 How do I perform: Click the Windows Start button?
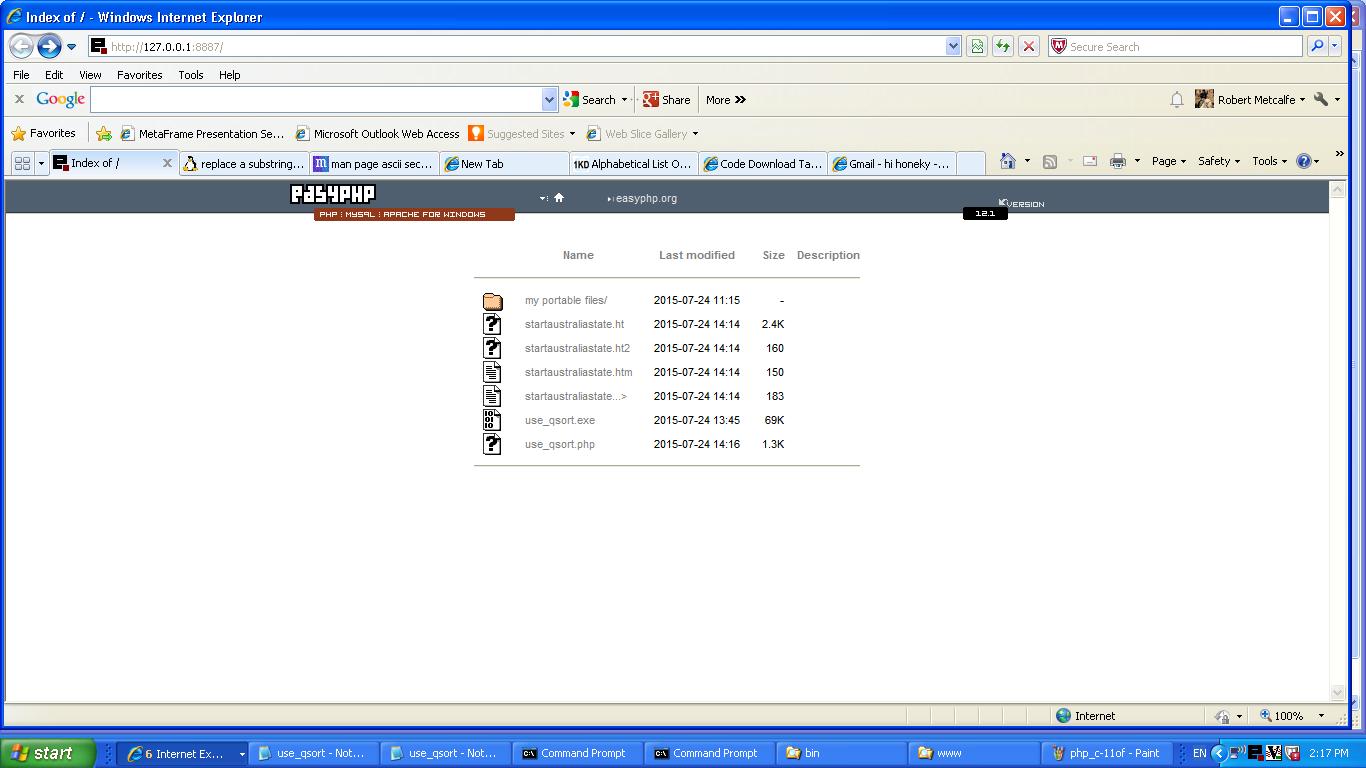click(x=47, y=753)
